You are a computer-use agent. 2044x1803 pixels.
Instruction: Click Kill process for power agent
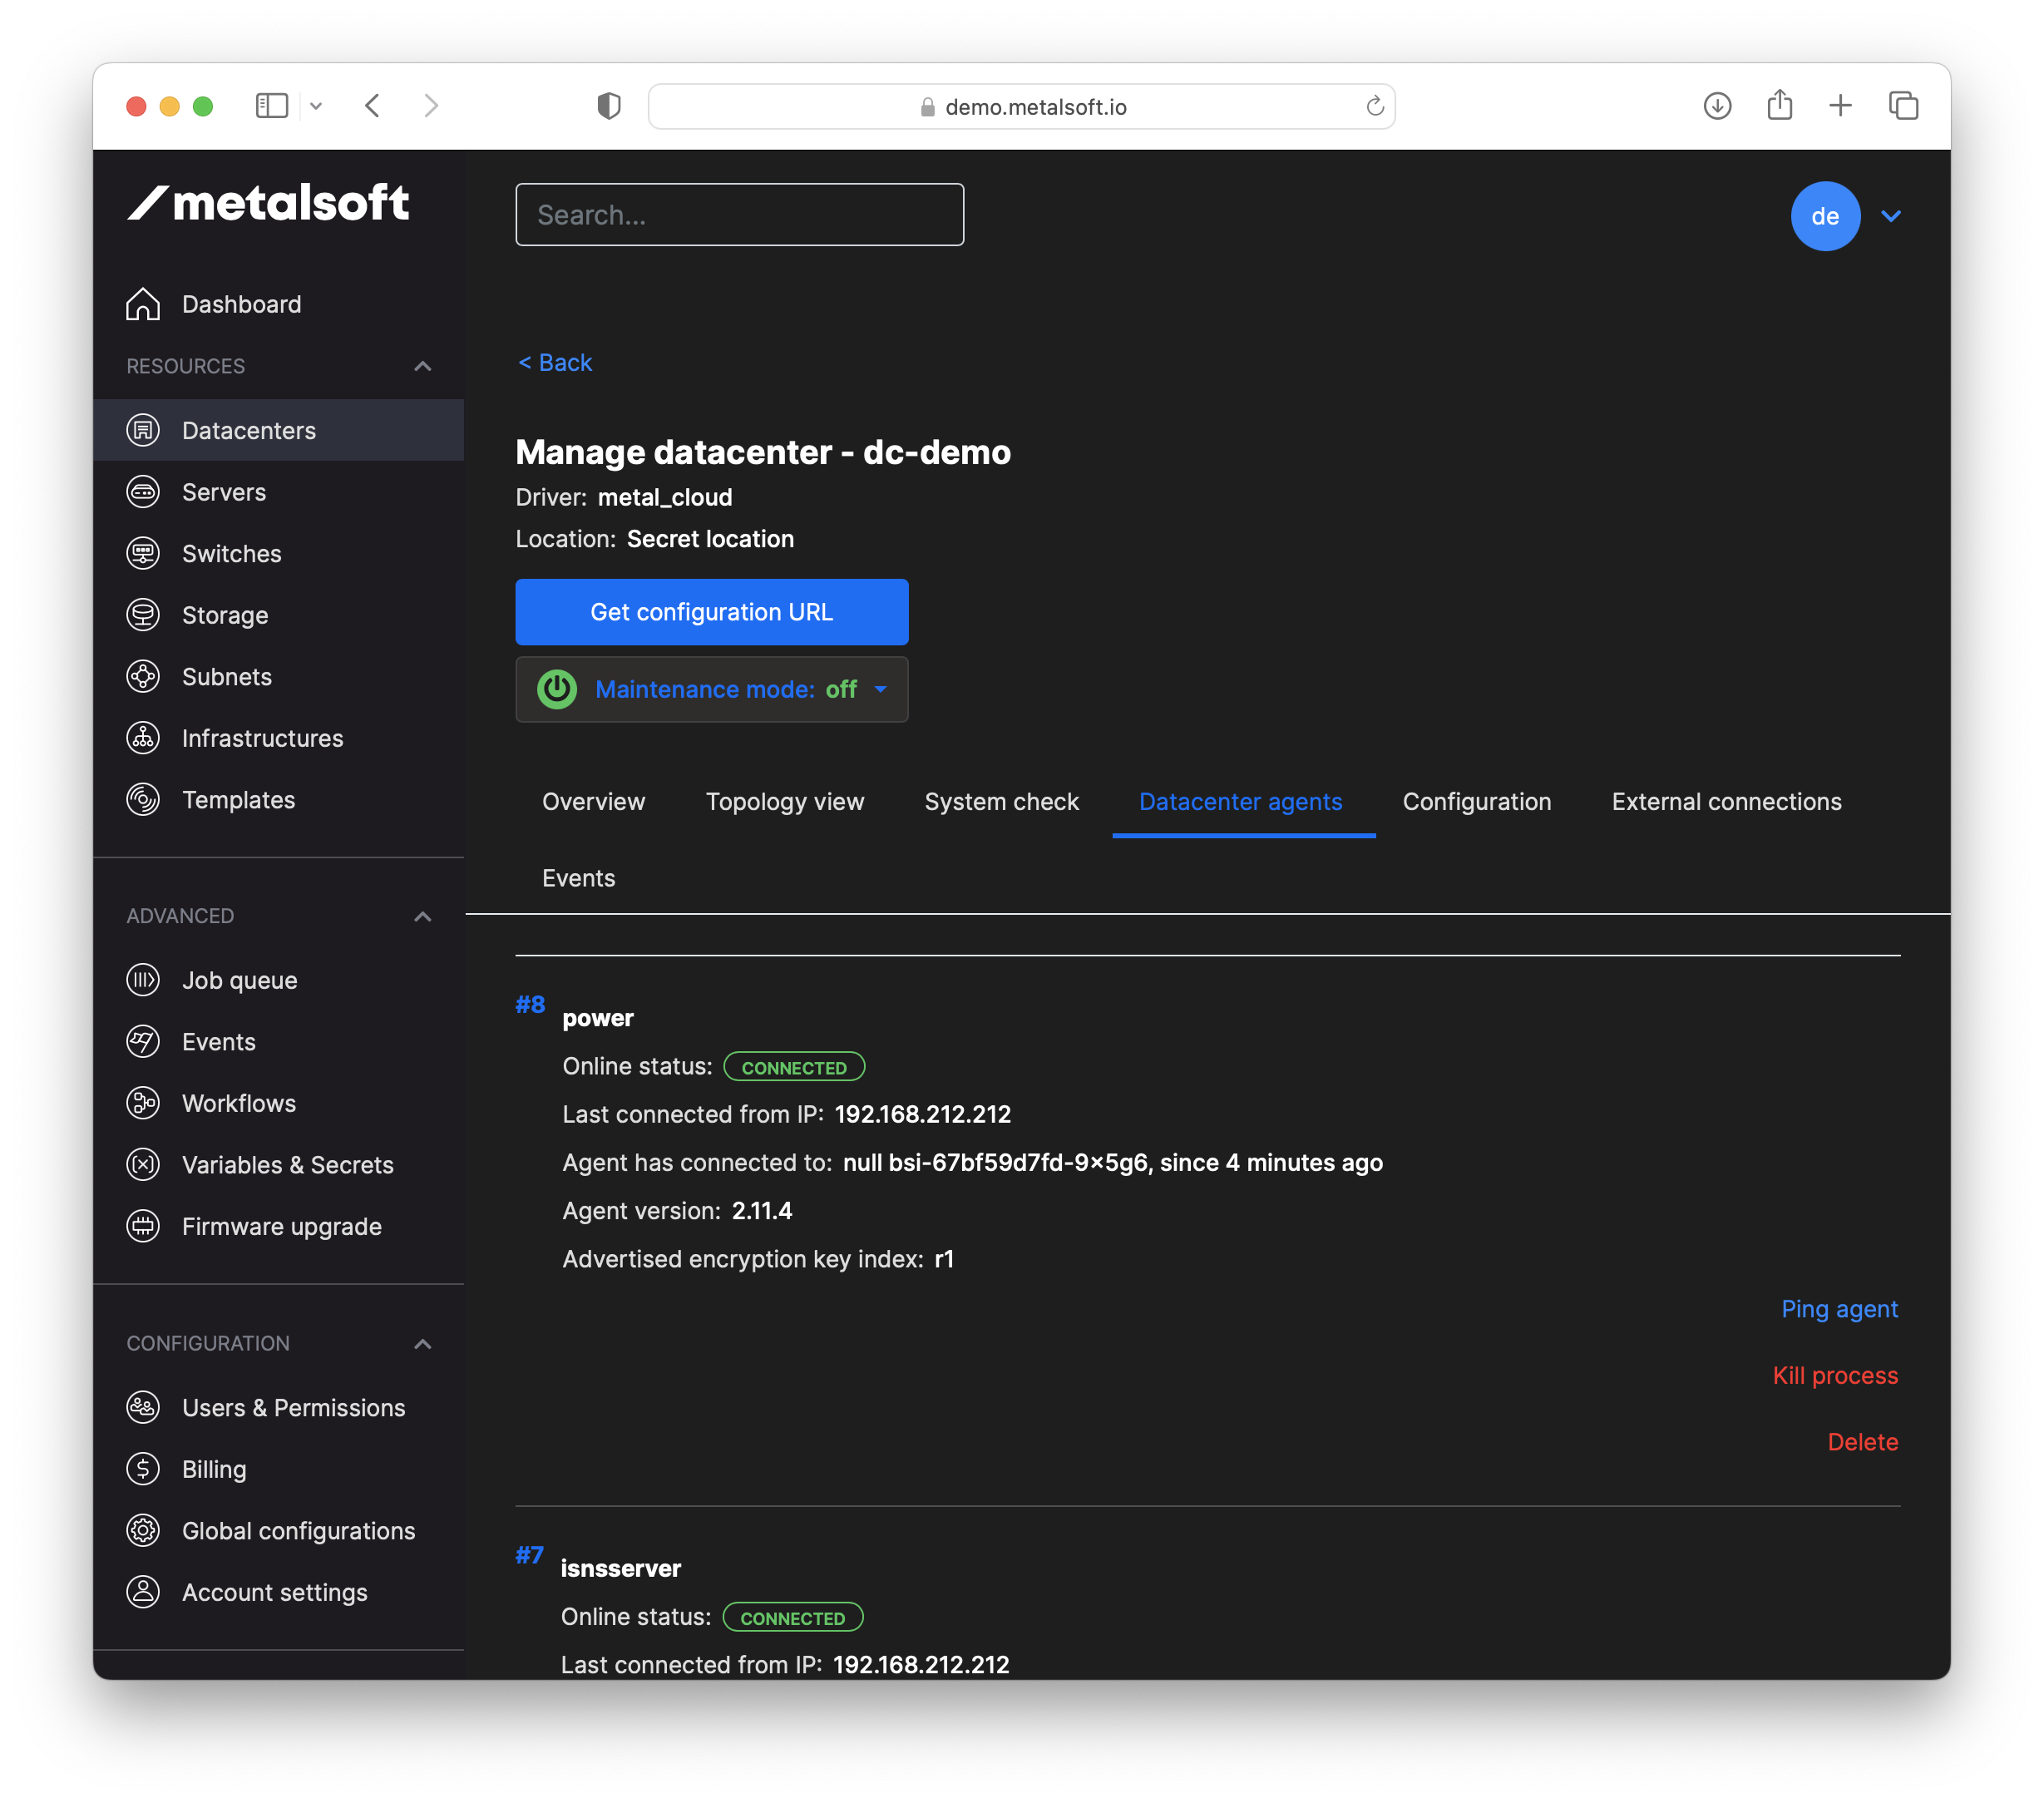pyautogui.click(x=1835, y=1375)
